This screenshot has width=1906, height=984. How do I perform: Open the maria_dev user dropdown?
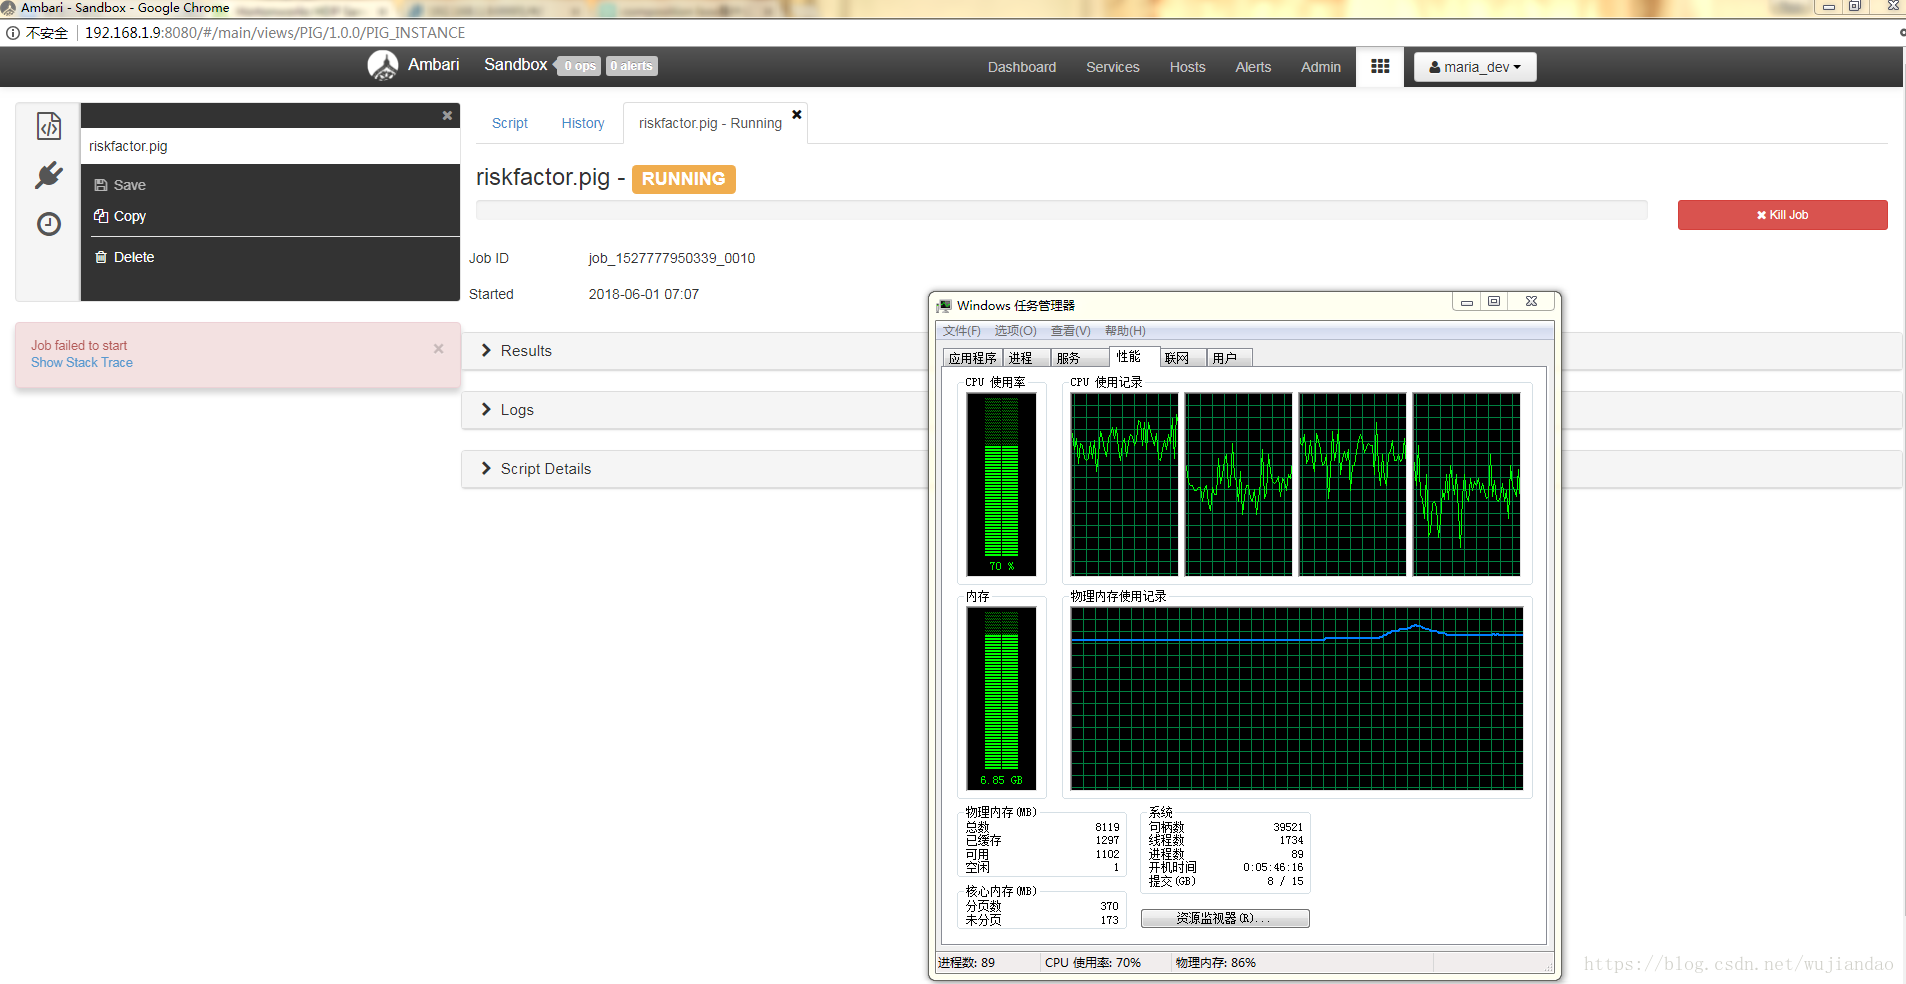pyautogui.click(x=1475, y=67)
